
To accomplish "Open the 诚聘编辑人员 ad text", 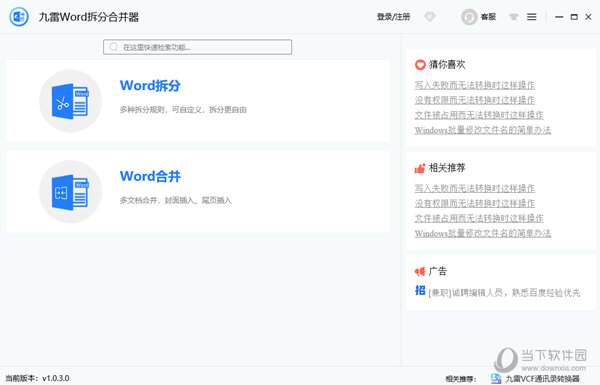I will pyautogui.click(x=504, y=293).
